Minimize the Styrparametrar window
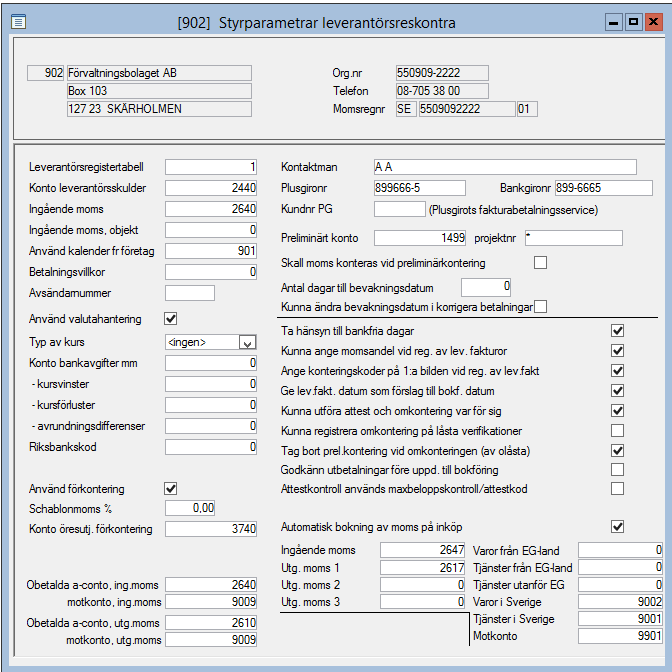Screen dimensions: 672x672 pos(614,22)
